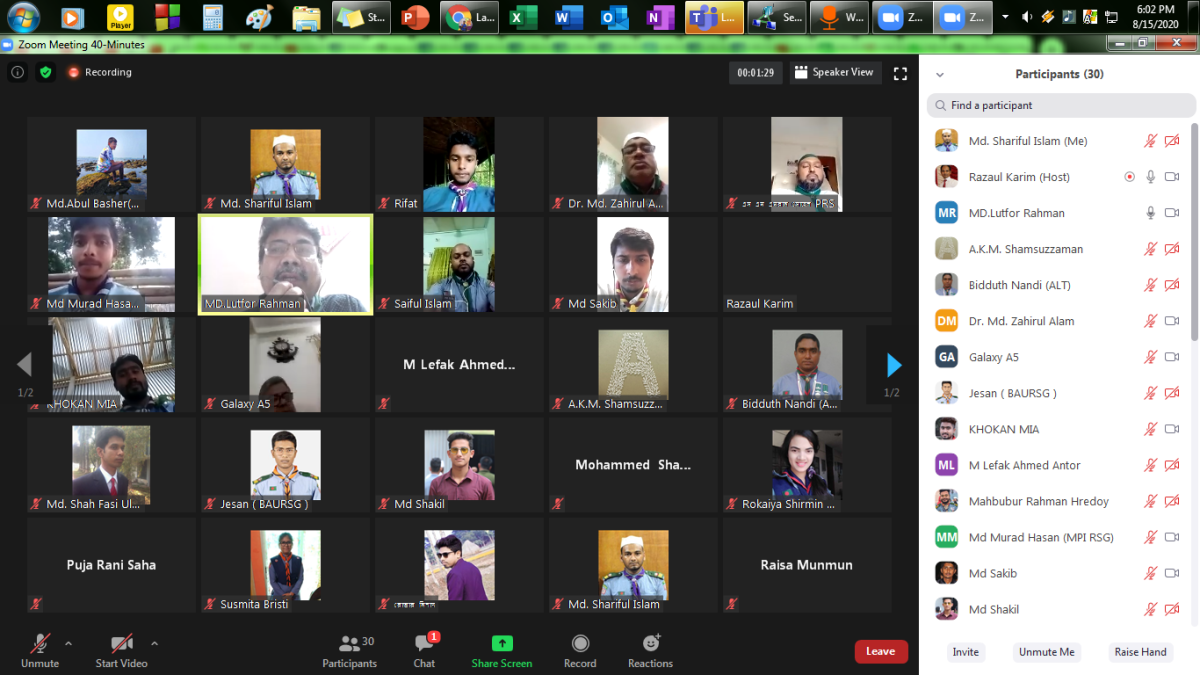Enter full screen mode icon

[x=900, y=73]
